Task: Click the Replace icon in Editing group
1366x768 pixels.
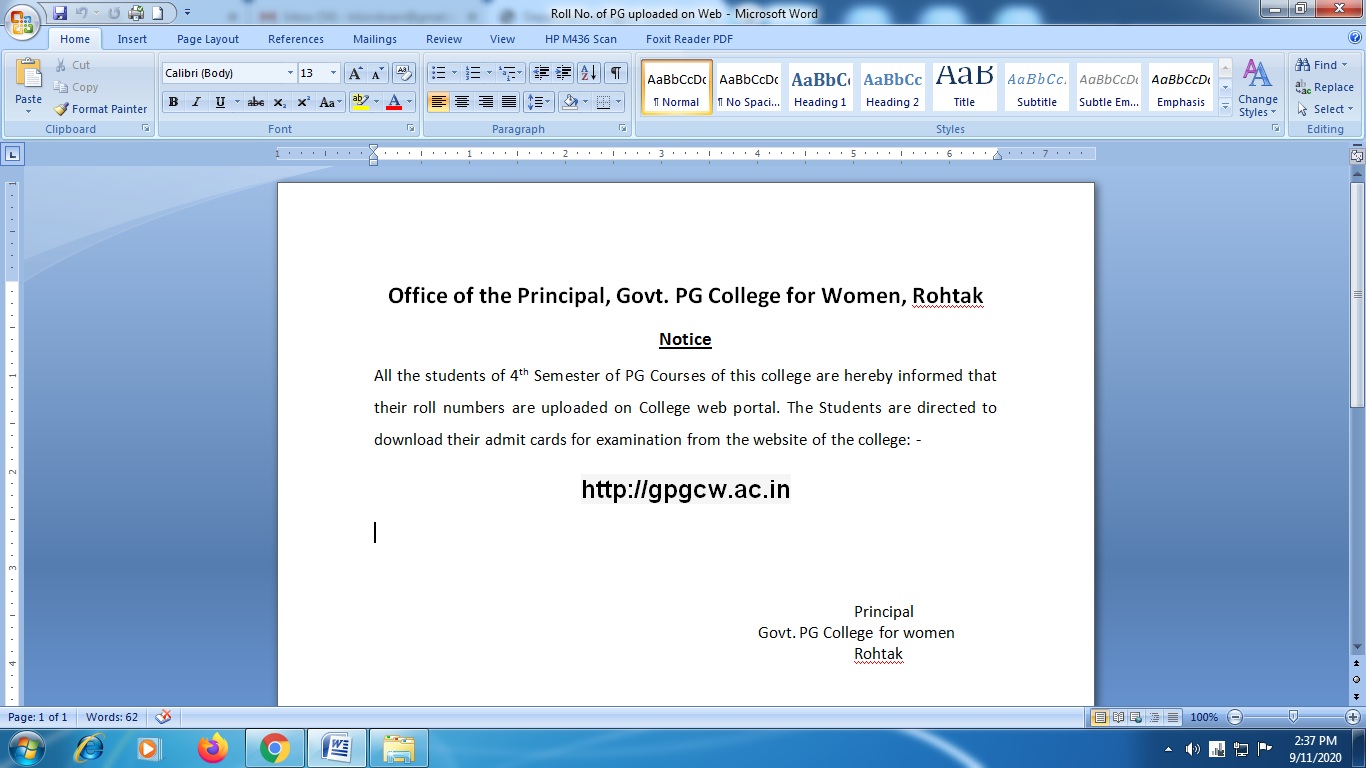Action: [1324, 87]
